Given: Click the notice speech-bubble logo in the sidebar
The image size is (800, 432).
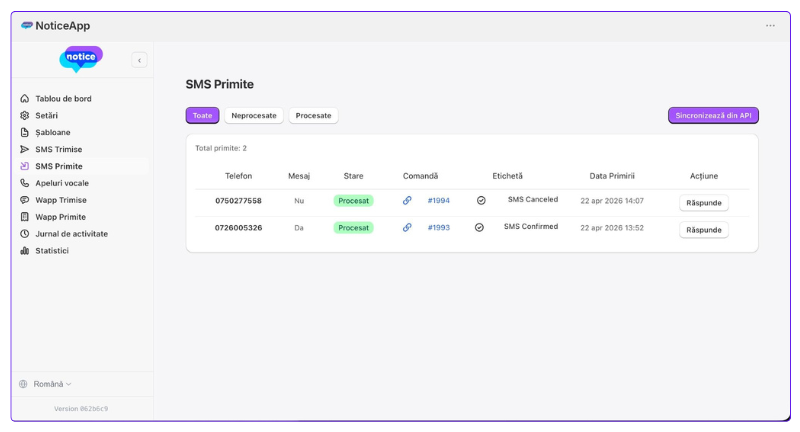Looking at the screenshot, I should pyautogui.click(x=81, y=59).
